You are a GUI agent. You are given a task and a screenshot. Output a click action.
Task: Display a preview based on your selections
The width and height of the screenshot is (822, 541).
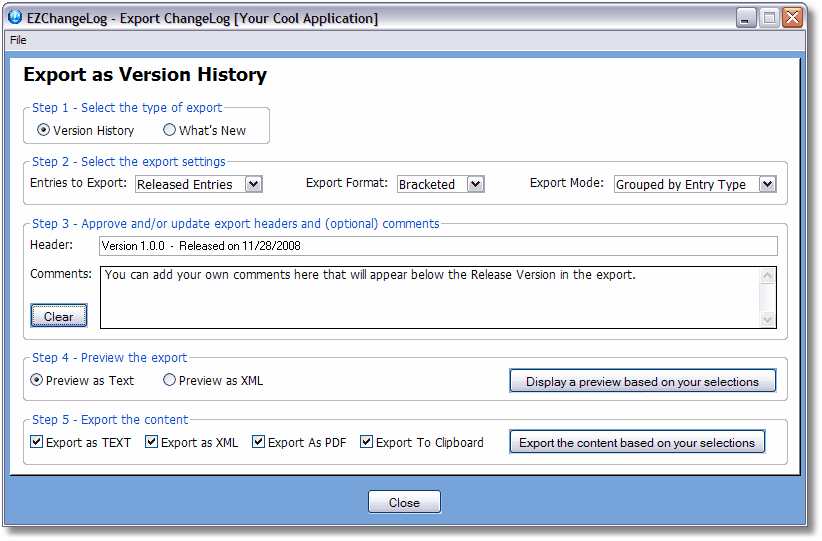643,381
